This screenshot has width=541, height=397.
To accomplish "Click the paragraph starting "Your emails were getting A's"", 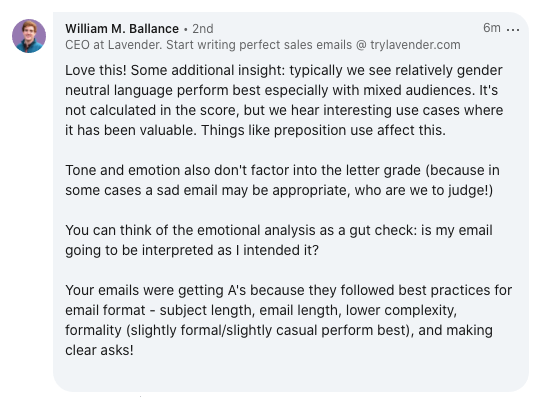I will click(288, 320).
